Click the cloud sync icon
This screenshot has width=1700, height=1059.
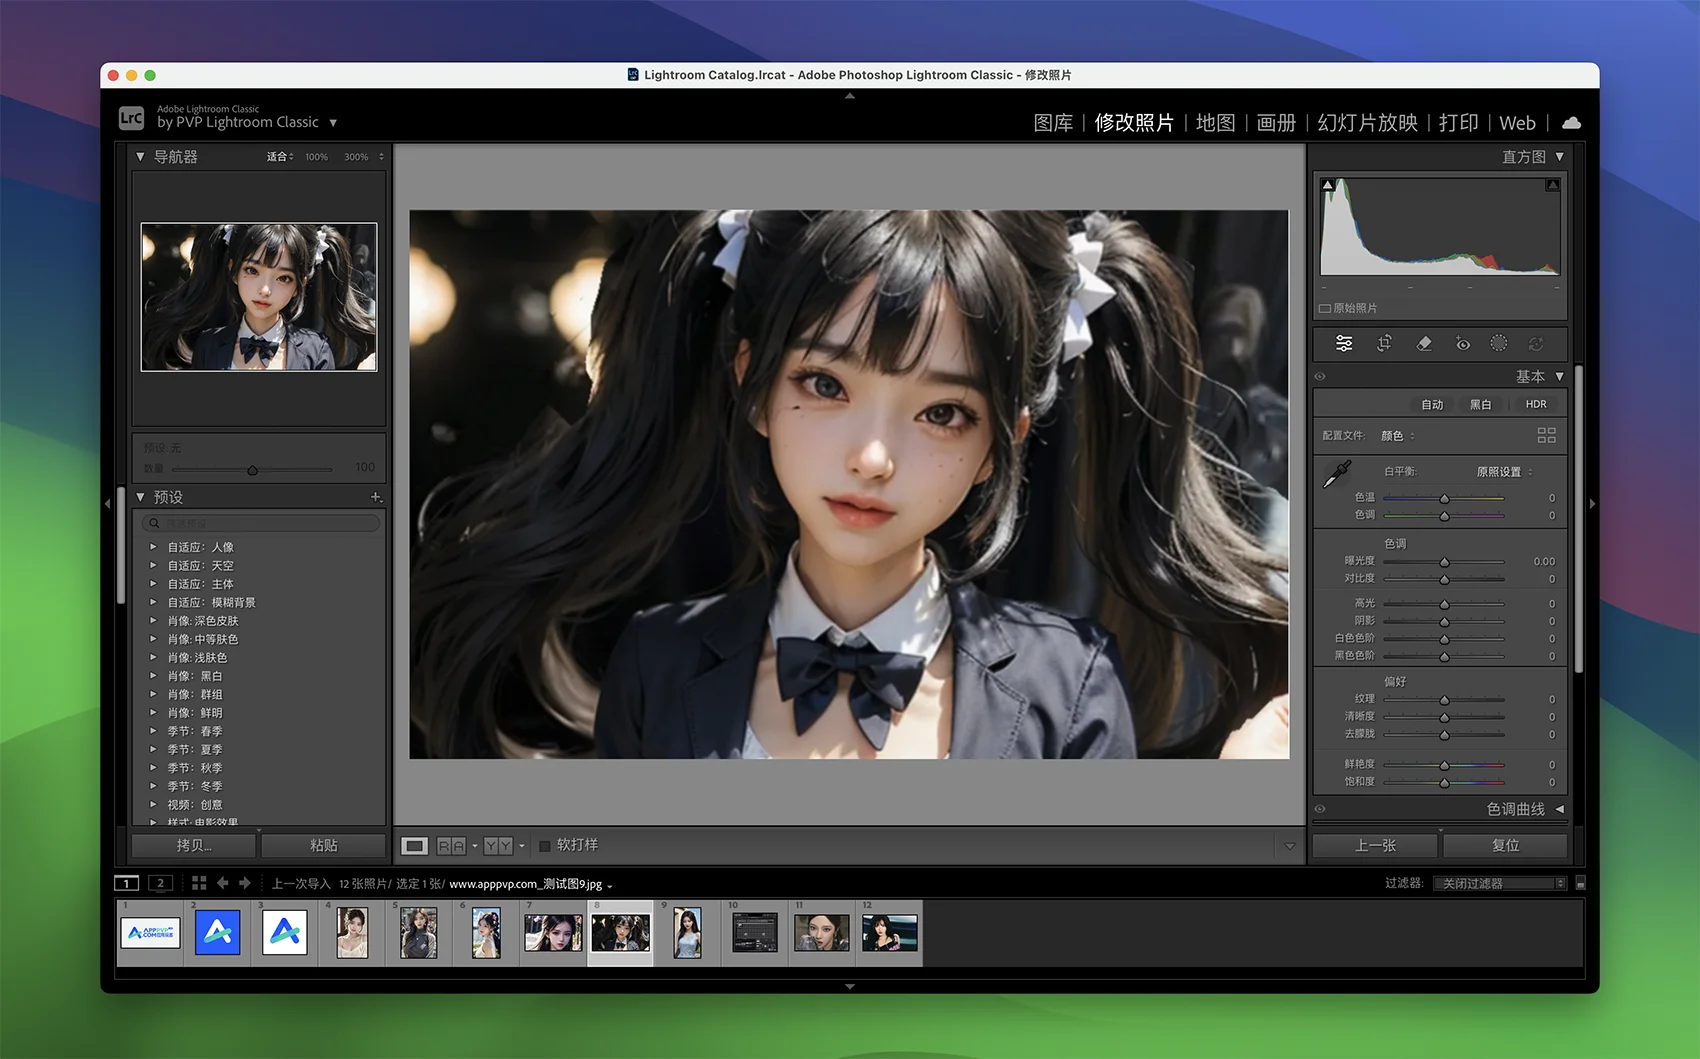click(1571, 123)
